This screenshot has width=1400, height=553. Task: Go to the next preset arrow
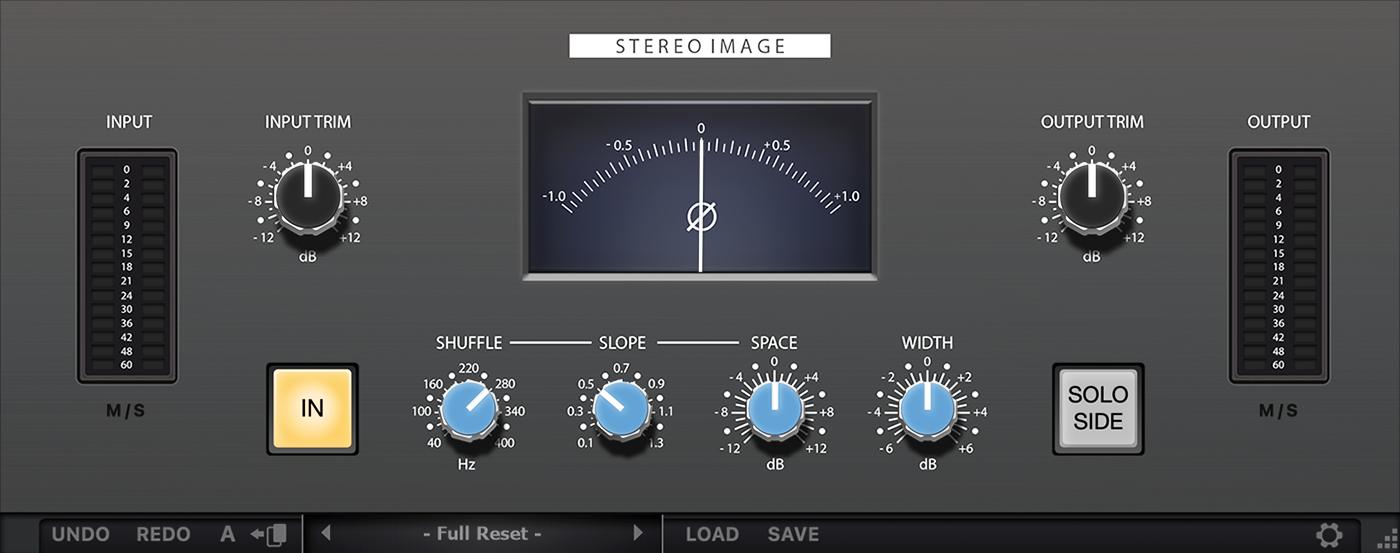pos(638,533)
